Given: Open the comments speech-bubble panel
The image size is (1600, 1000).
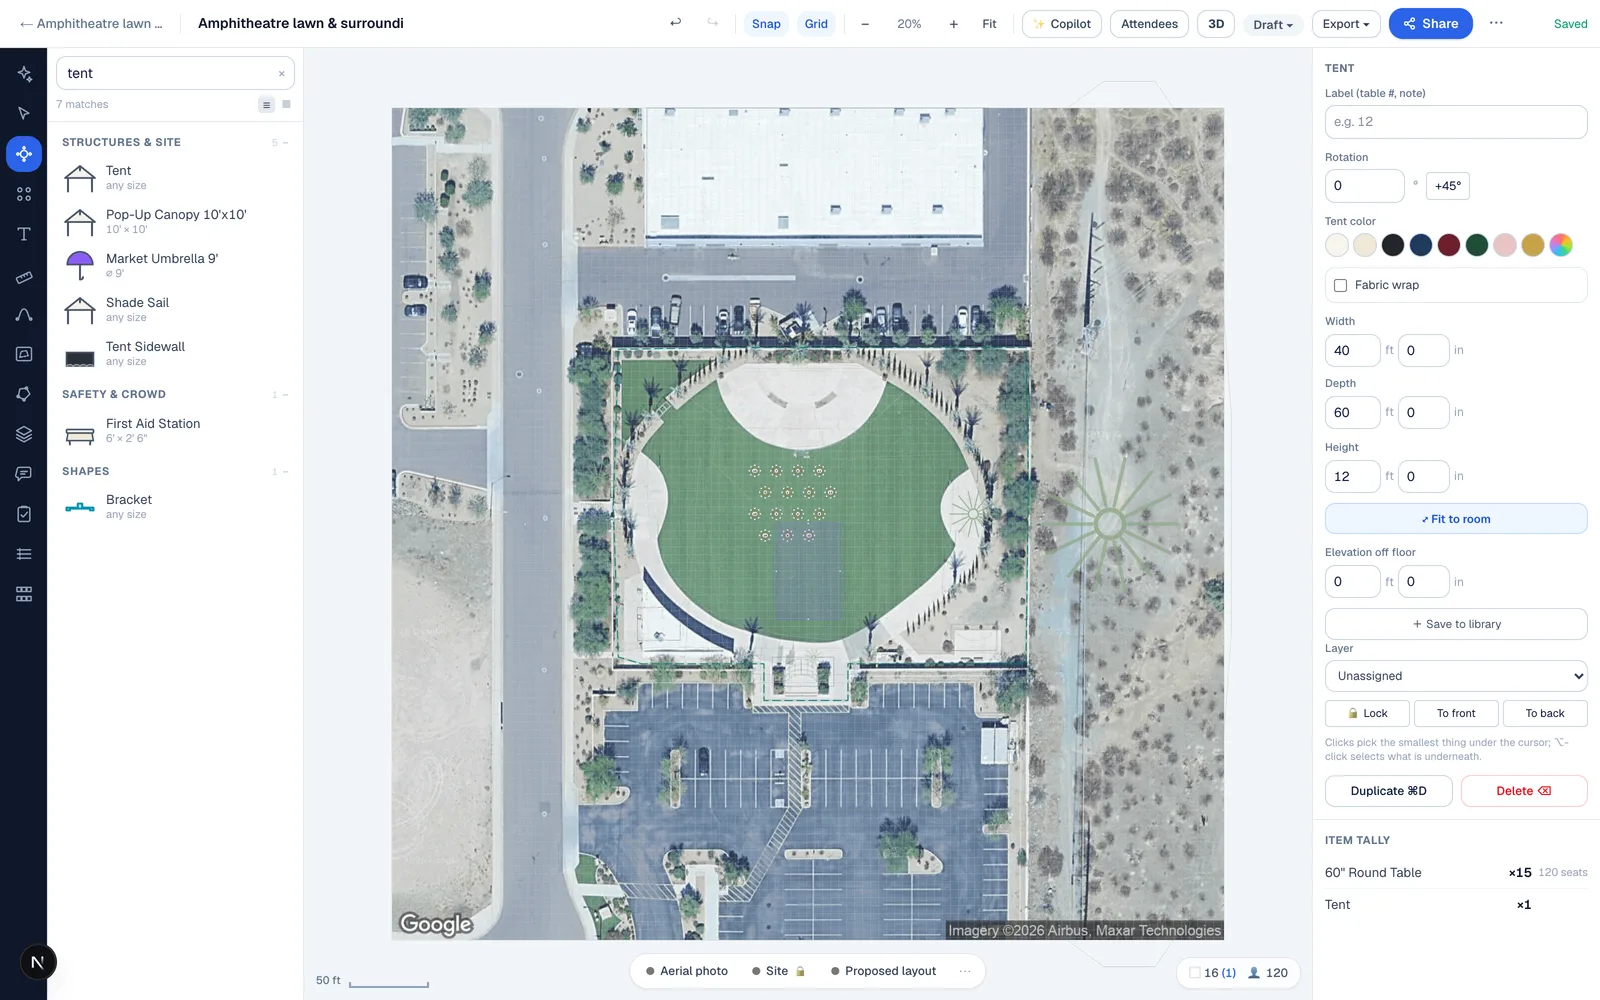Looking at the screenshot, I should (x=24, y=474).
